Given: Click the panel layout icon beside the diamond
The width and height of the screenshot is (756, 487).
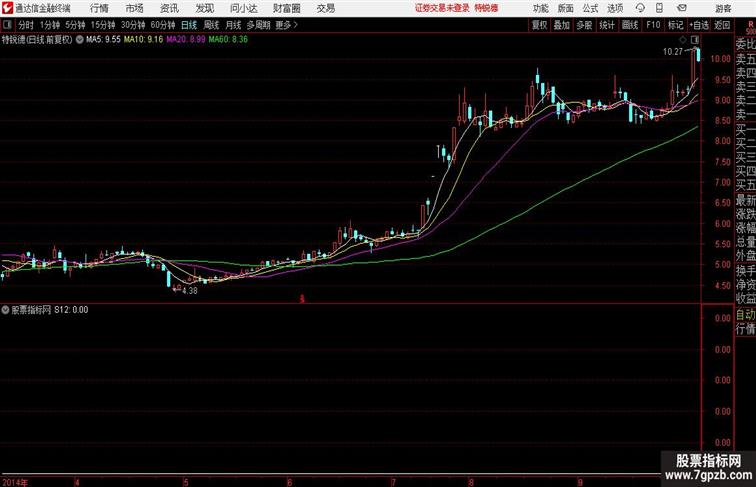Looking at the screenshot, I should [x=695, y=40].
